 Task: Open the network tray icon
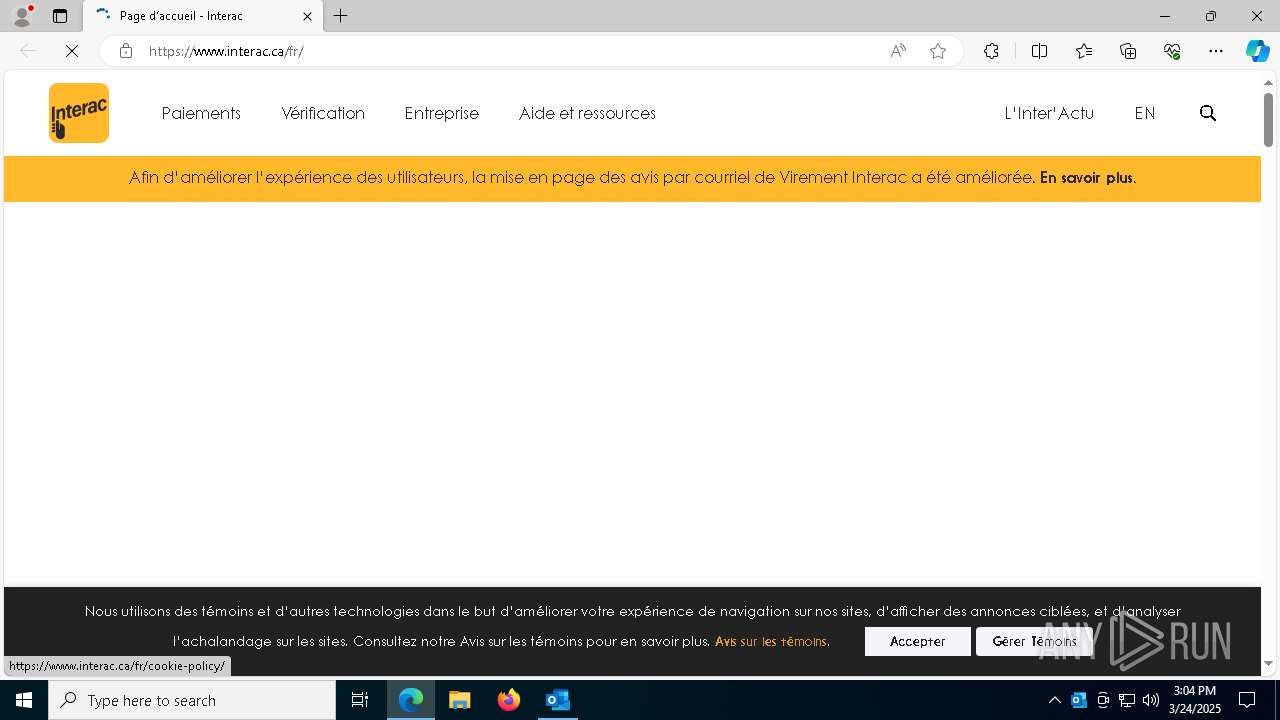point(1127,700)
